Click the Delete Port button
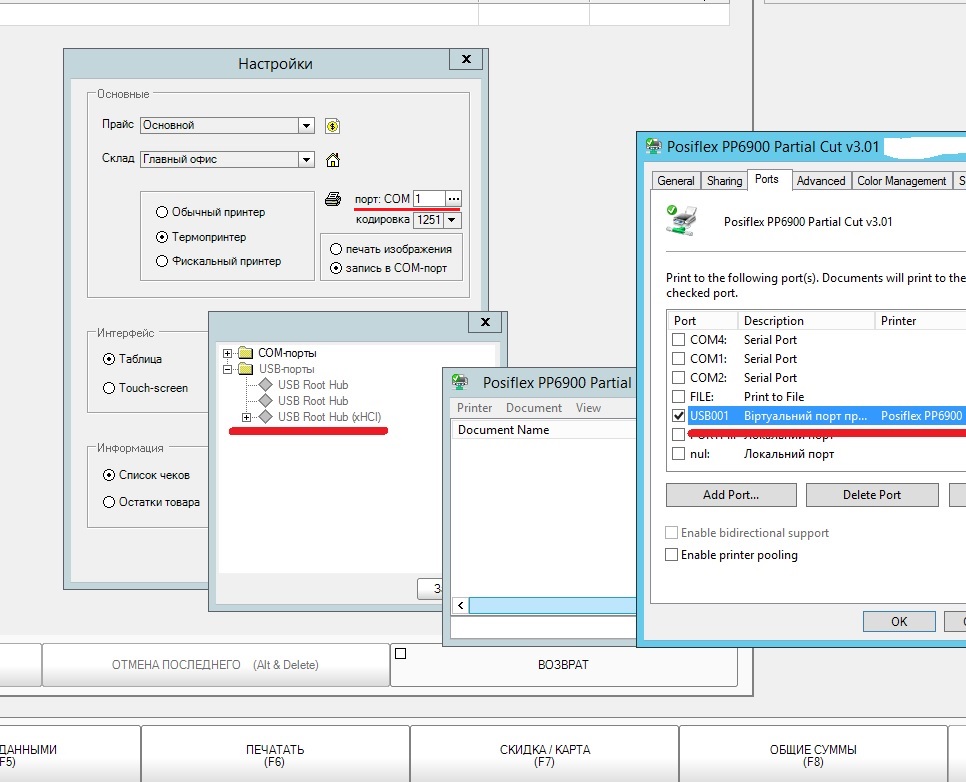The image size is (966, 782). pyautogui.click(x=872, y=495)
